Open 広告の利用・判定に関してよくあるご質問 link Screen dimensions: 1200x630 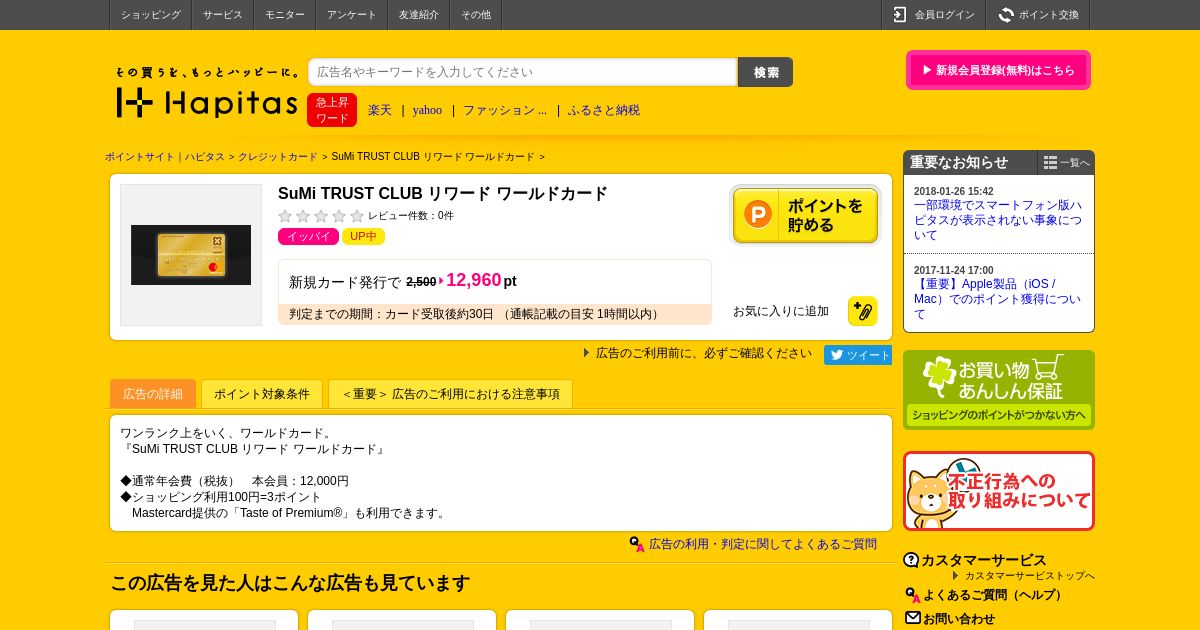click(x=763, y=544)
